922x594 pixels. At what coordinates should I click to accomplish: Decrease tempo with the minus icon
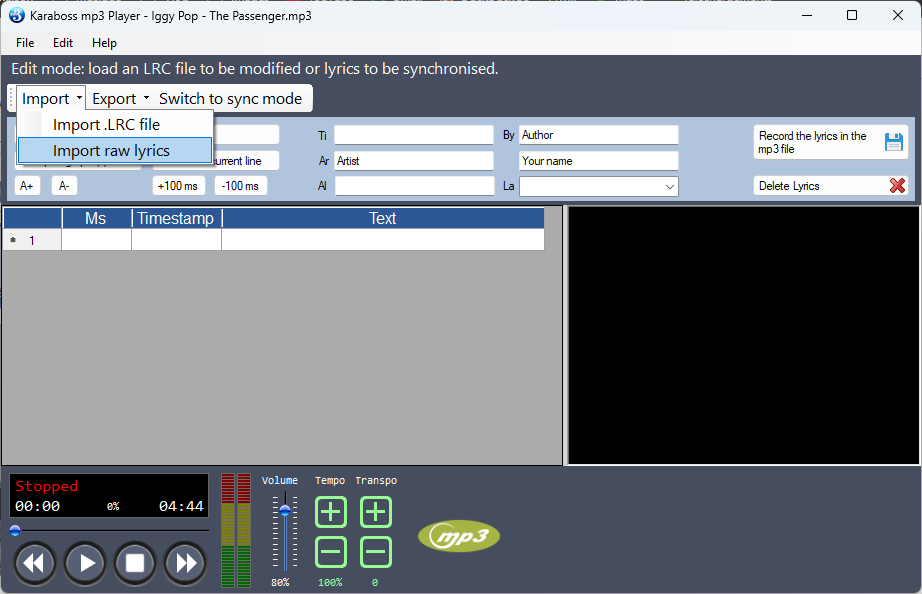(331, 552)
